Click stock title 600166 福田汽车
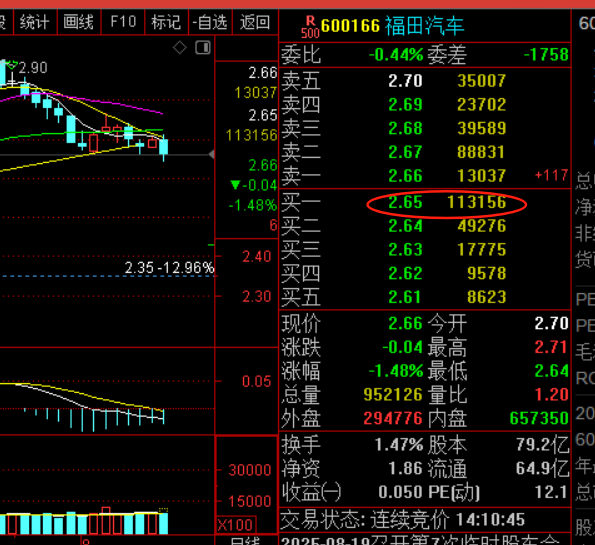 392,26
